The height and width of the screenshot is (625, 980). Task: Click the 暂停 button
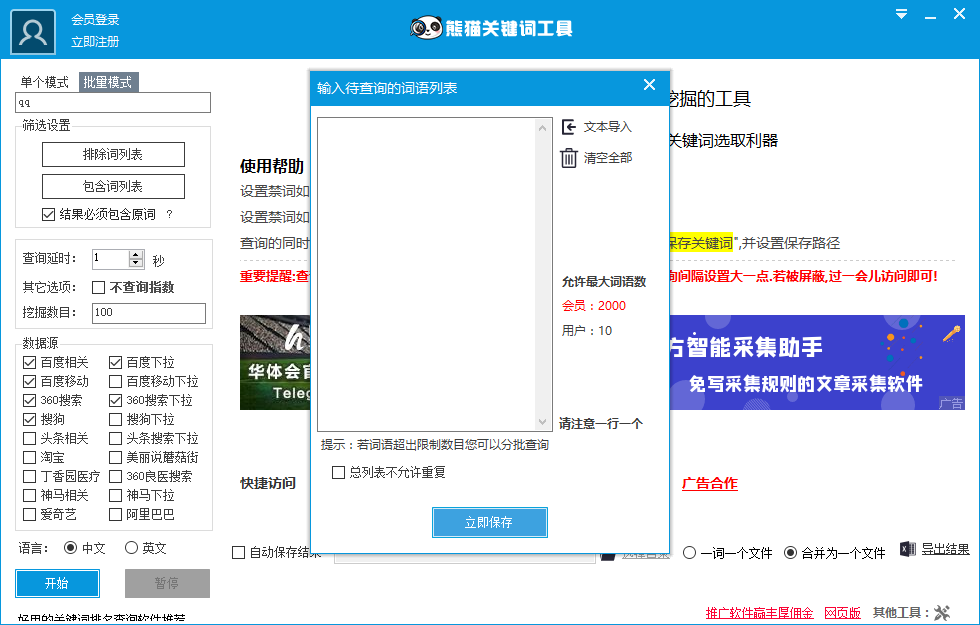click(x=167, y=583)
